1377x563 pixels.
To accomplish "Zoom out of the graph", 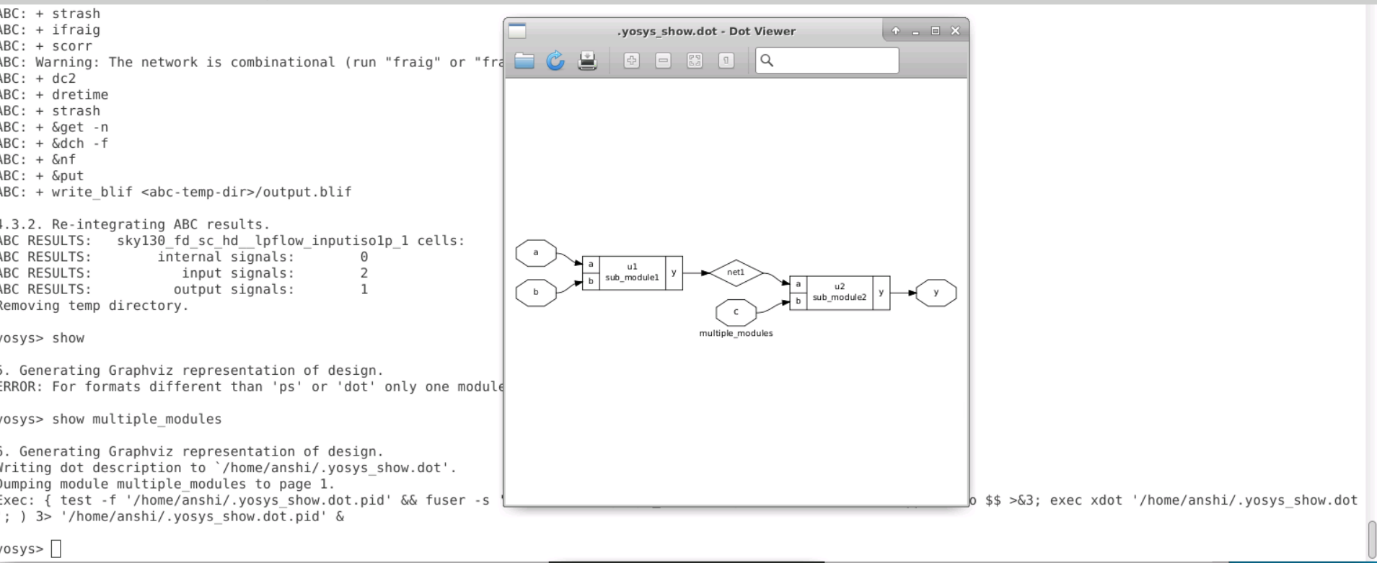I will [663, 61].
